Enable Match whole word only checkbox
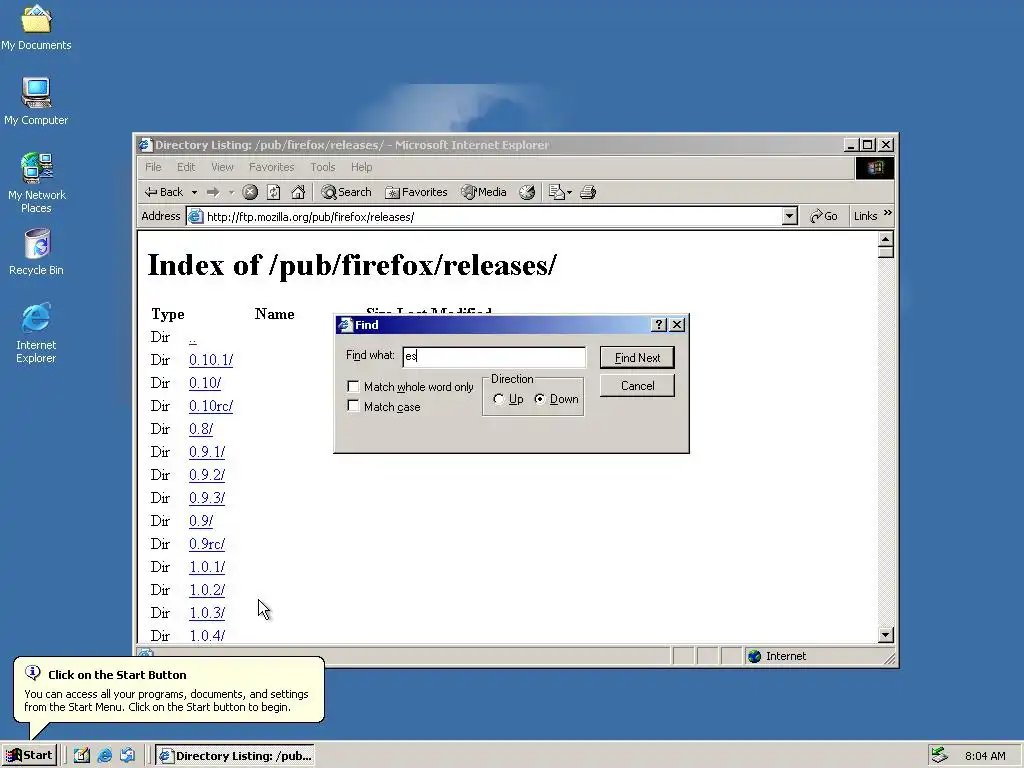The height and width of the screenshot is (768, 1024). pyautogui.click(x=353, y=387)
